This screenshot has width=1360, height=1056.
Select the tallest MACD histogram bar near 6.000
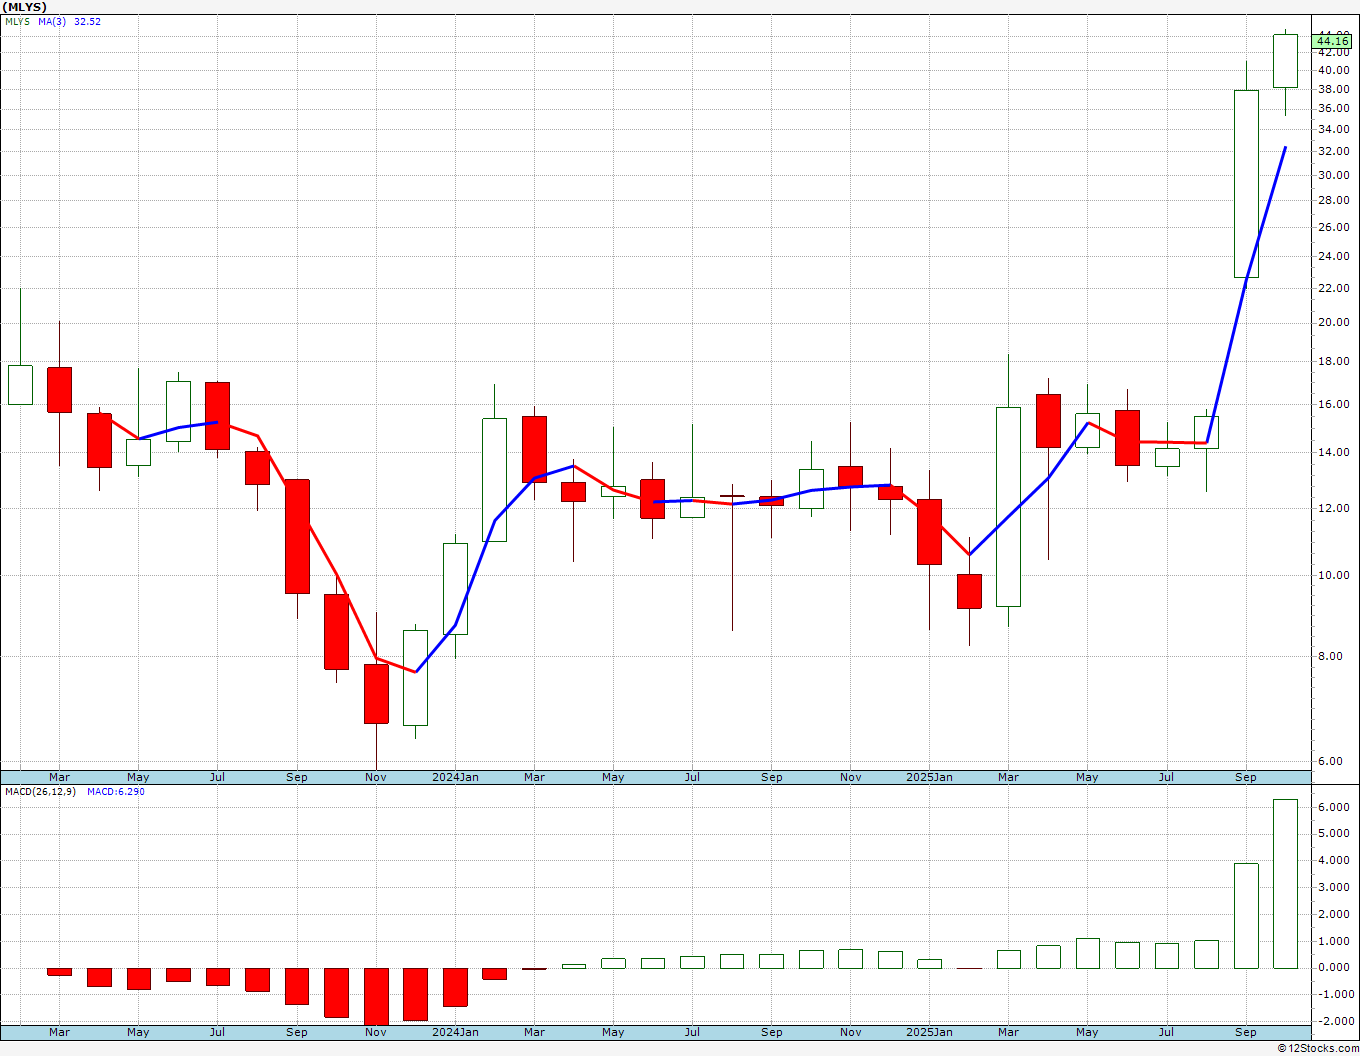click(x=1285, y=884)
